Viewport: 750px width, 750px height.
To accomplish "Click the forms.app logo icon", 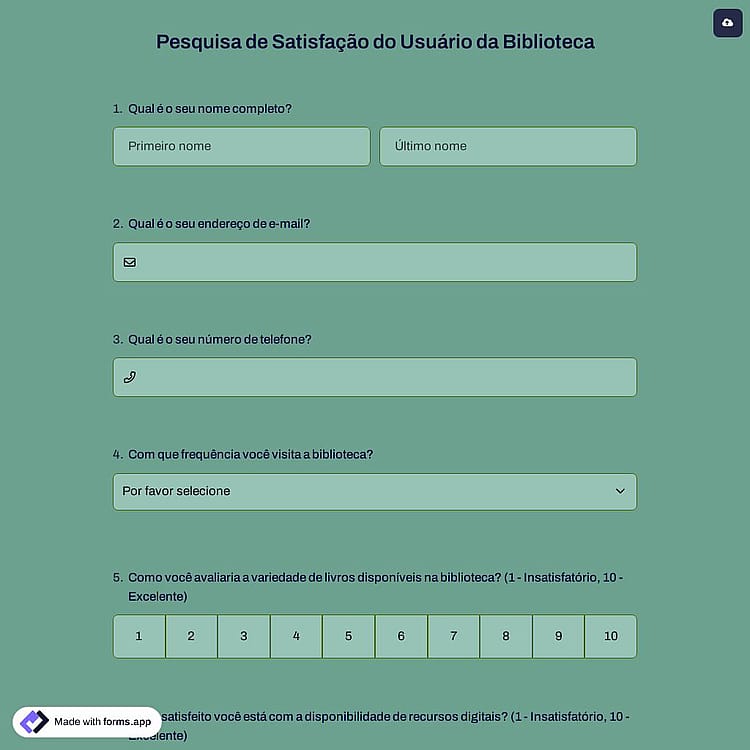I will pyautogui.click(x=34, y=721).
